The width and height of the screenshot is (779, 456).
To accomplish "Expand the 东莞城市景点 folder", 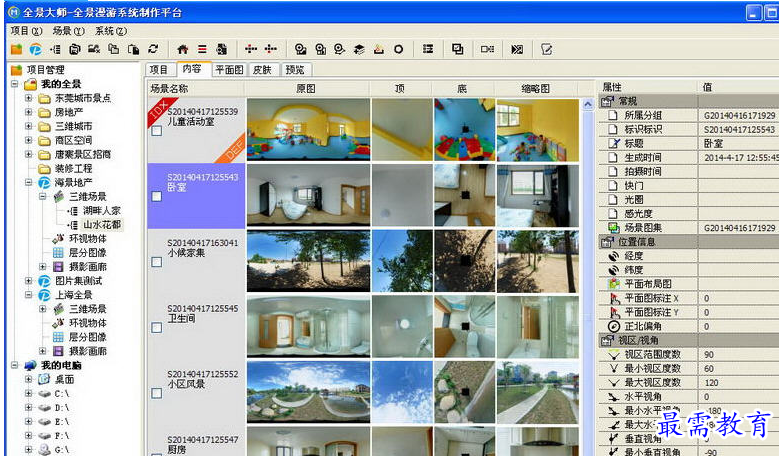I will 29,98.
